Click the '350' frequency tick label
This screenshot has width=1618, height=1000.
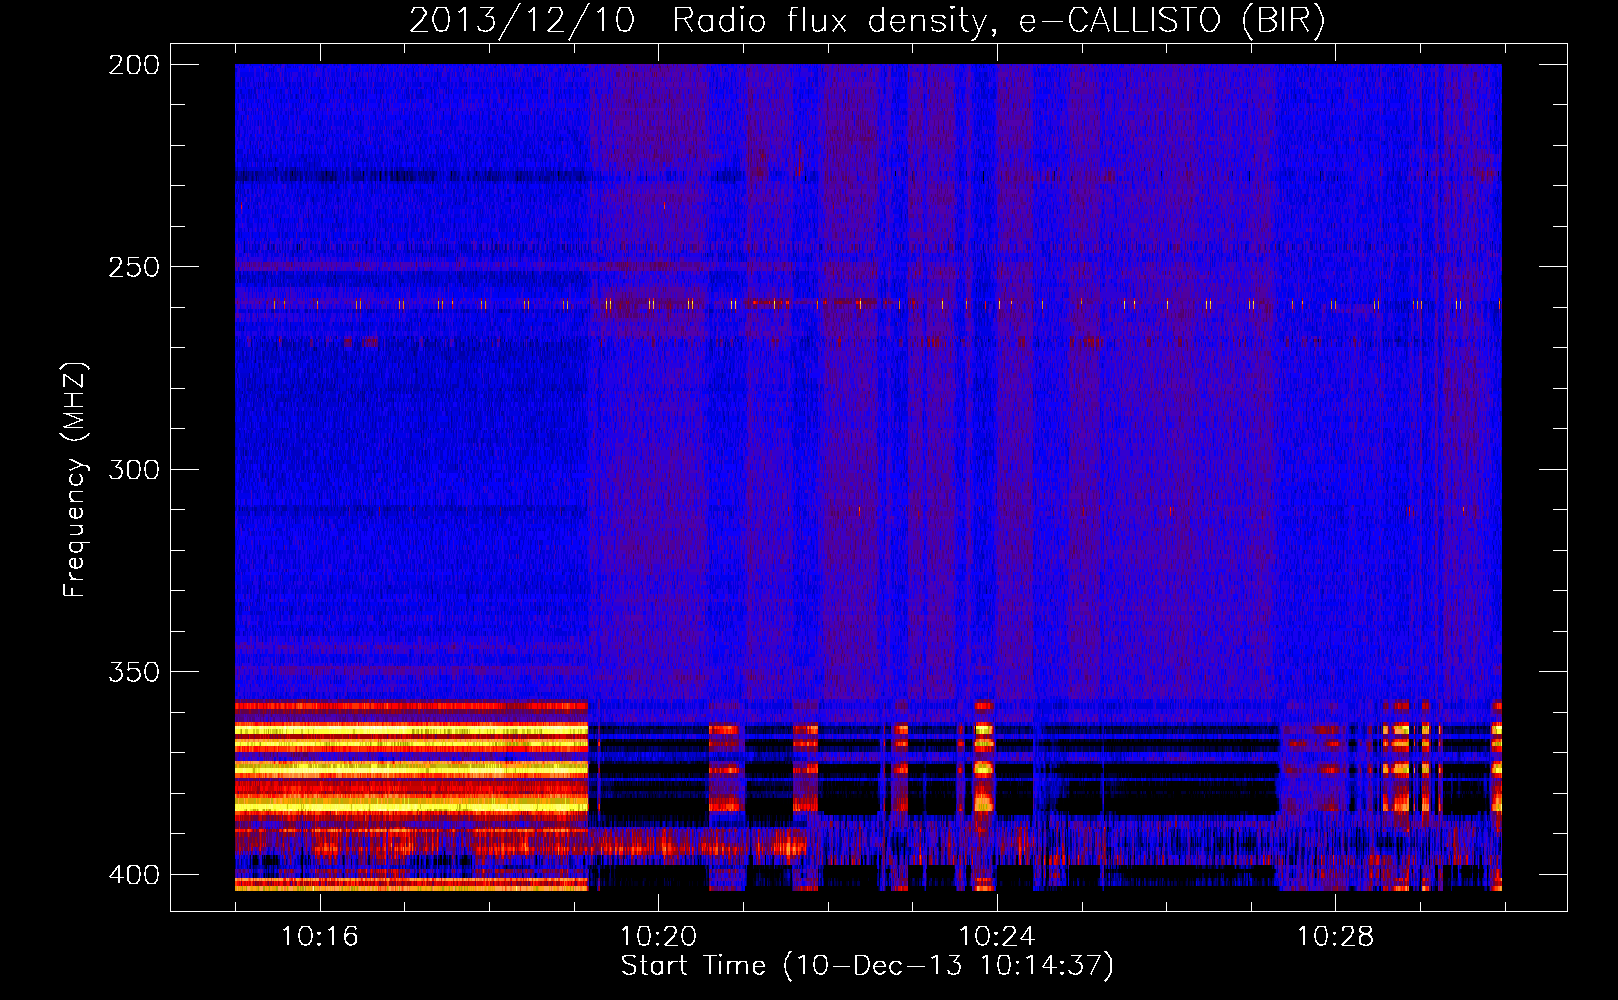[134, 672]
